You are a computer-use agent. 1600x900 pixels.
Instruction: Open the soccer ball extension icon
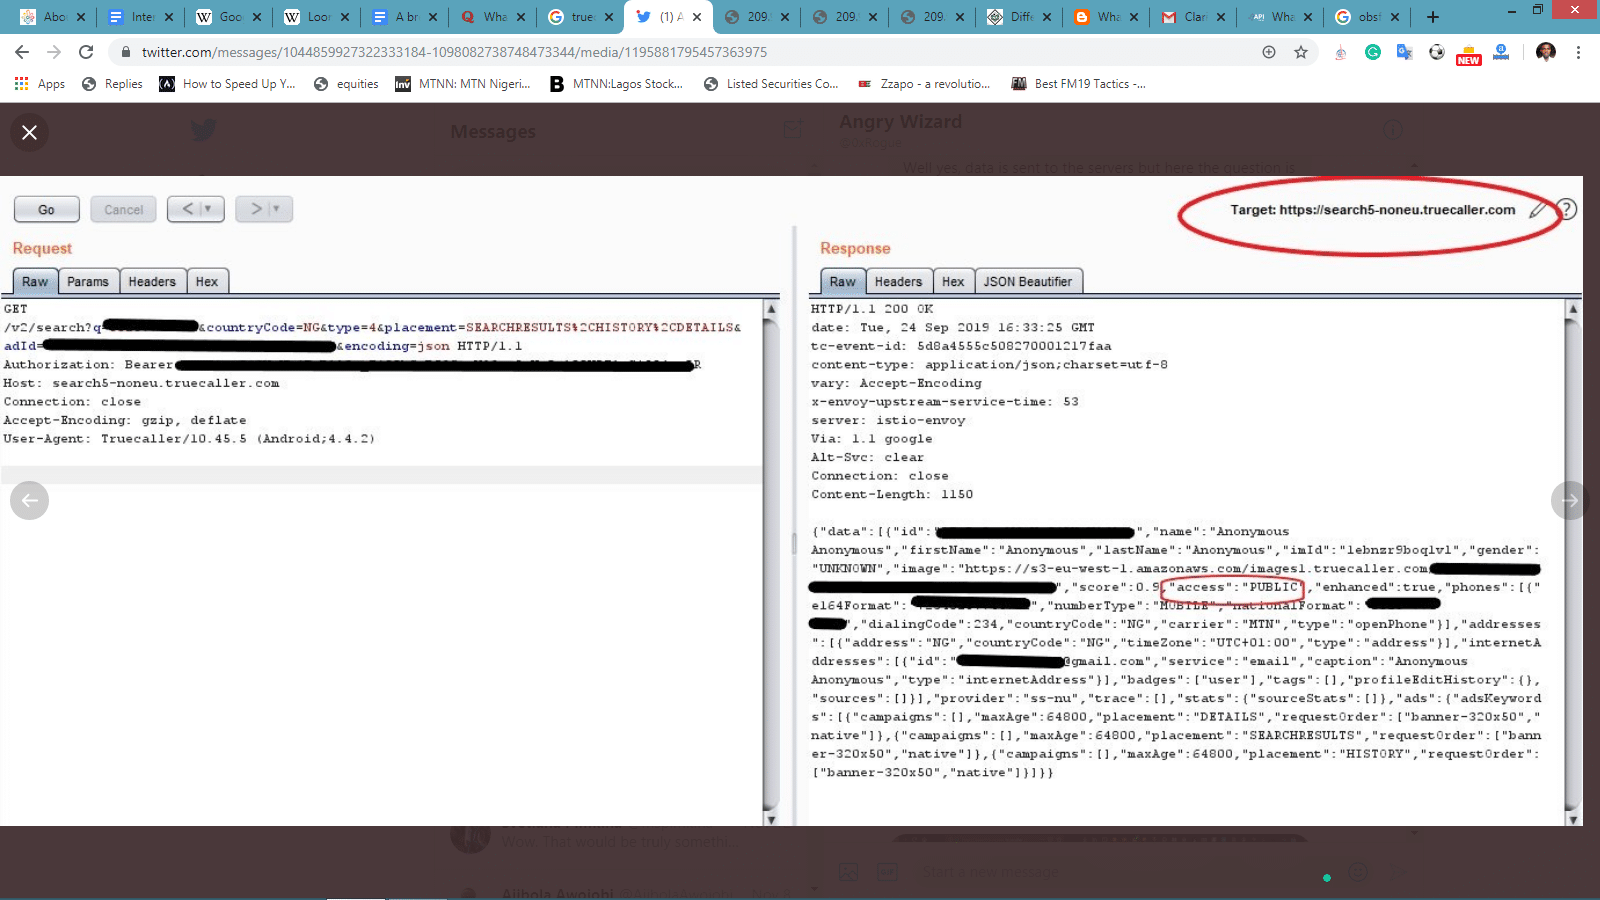[1437, 52]
